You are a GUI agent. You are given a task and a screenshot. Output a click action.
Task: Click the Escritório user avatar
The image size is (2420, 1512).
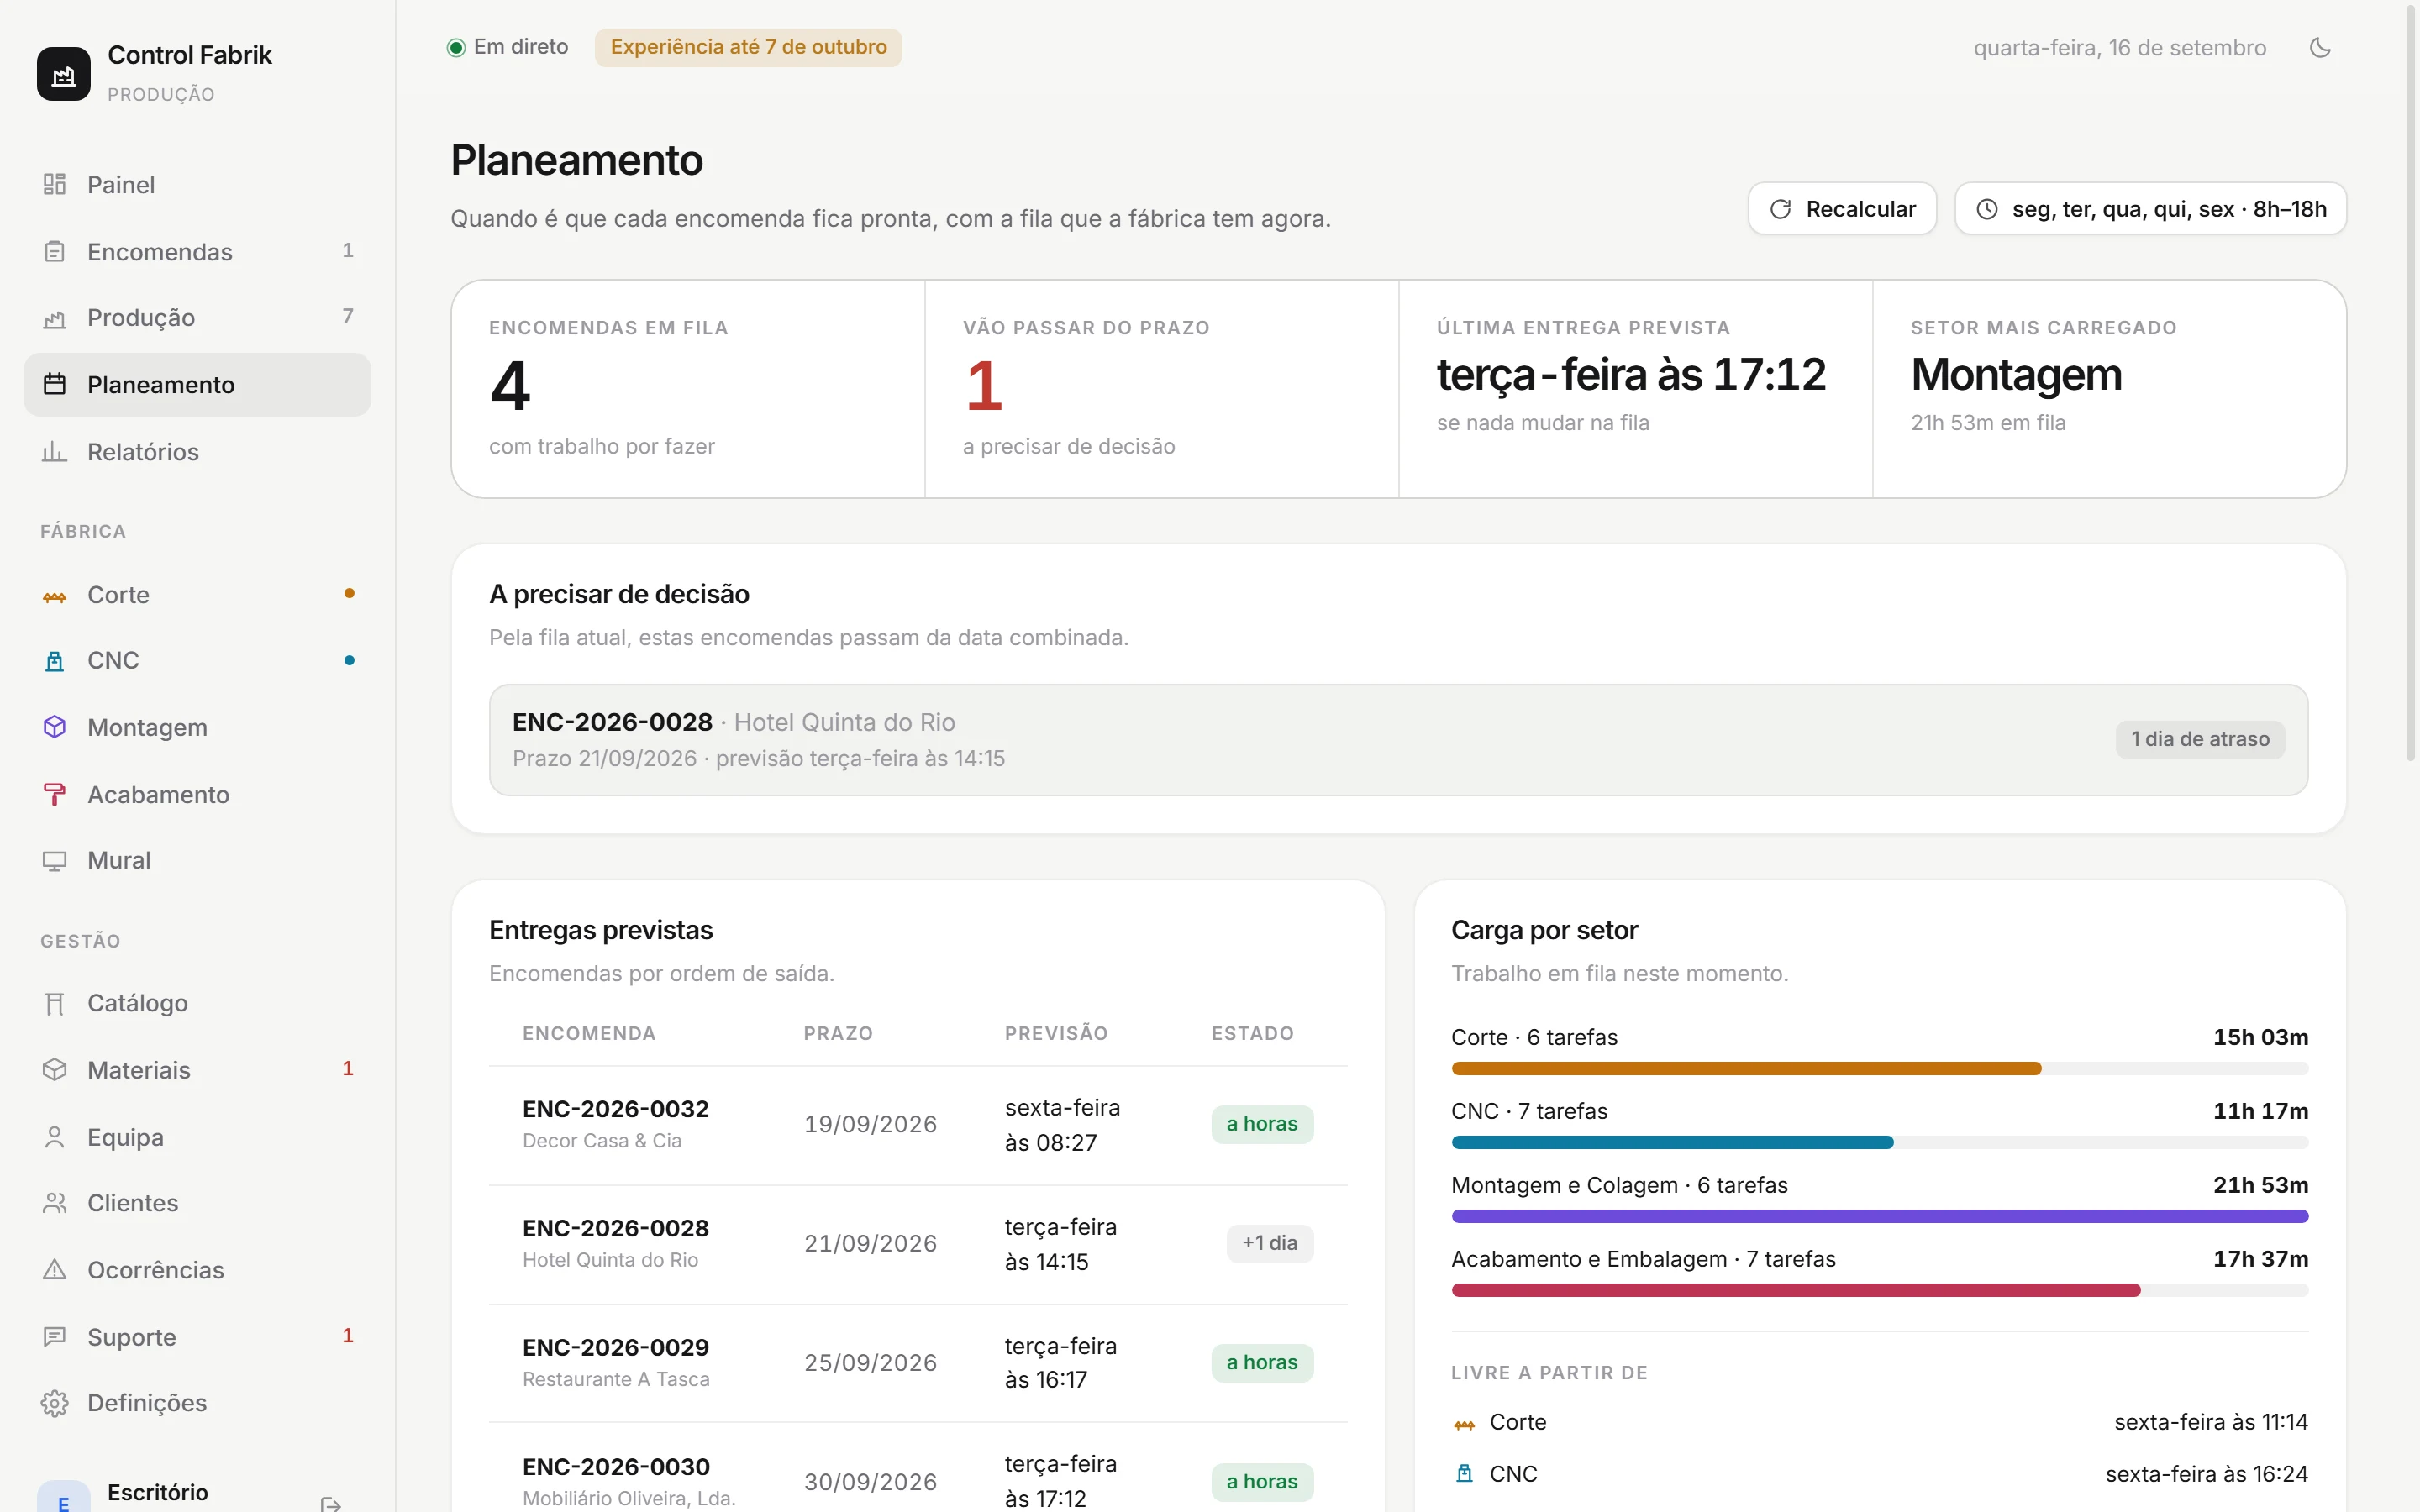point(63,1496)
